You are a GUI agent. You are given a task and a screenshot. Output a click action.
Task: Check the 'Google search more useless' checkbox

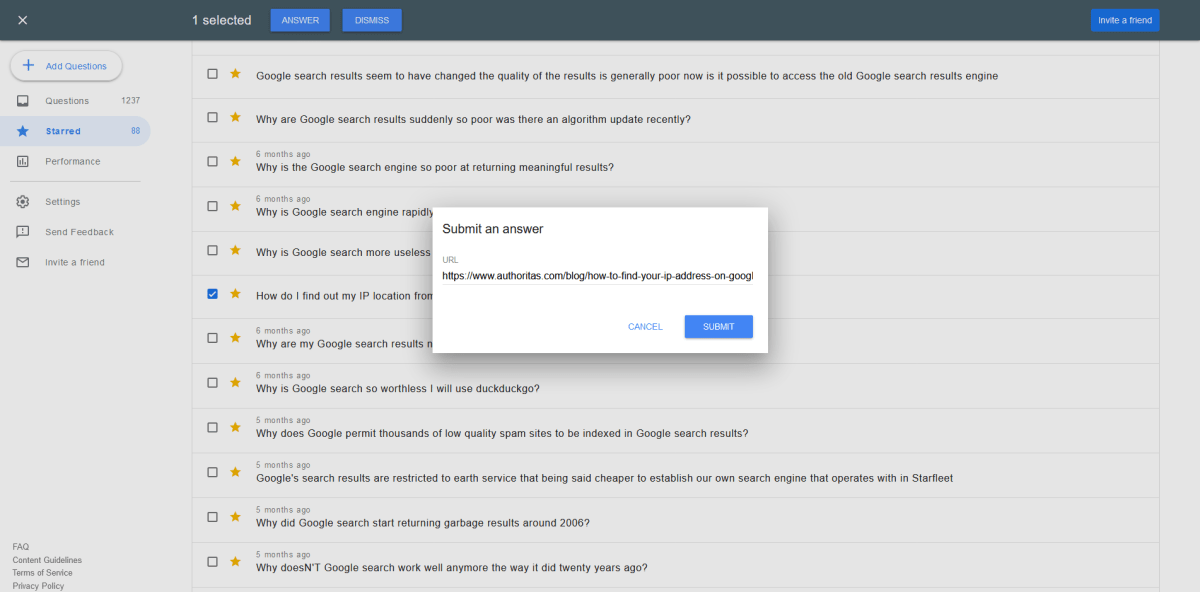point(212,250)
